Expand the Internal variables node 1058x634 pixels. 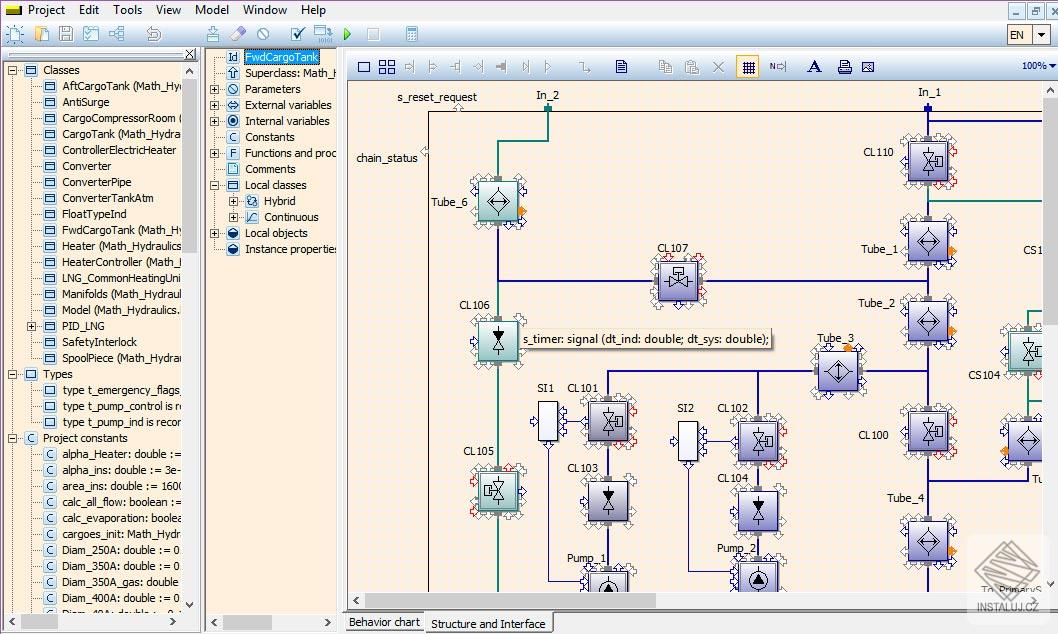(215, 121)
